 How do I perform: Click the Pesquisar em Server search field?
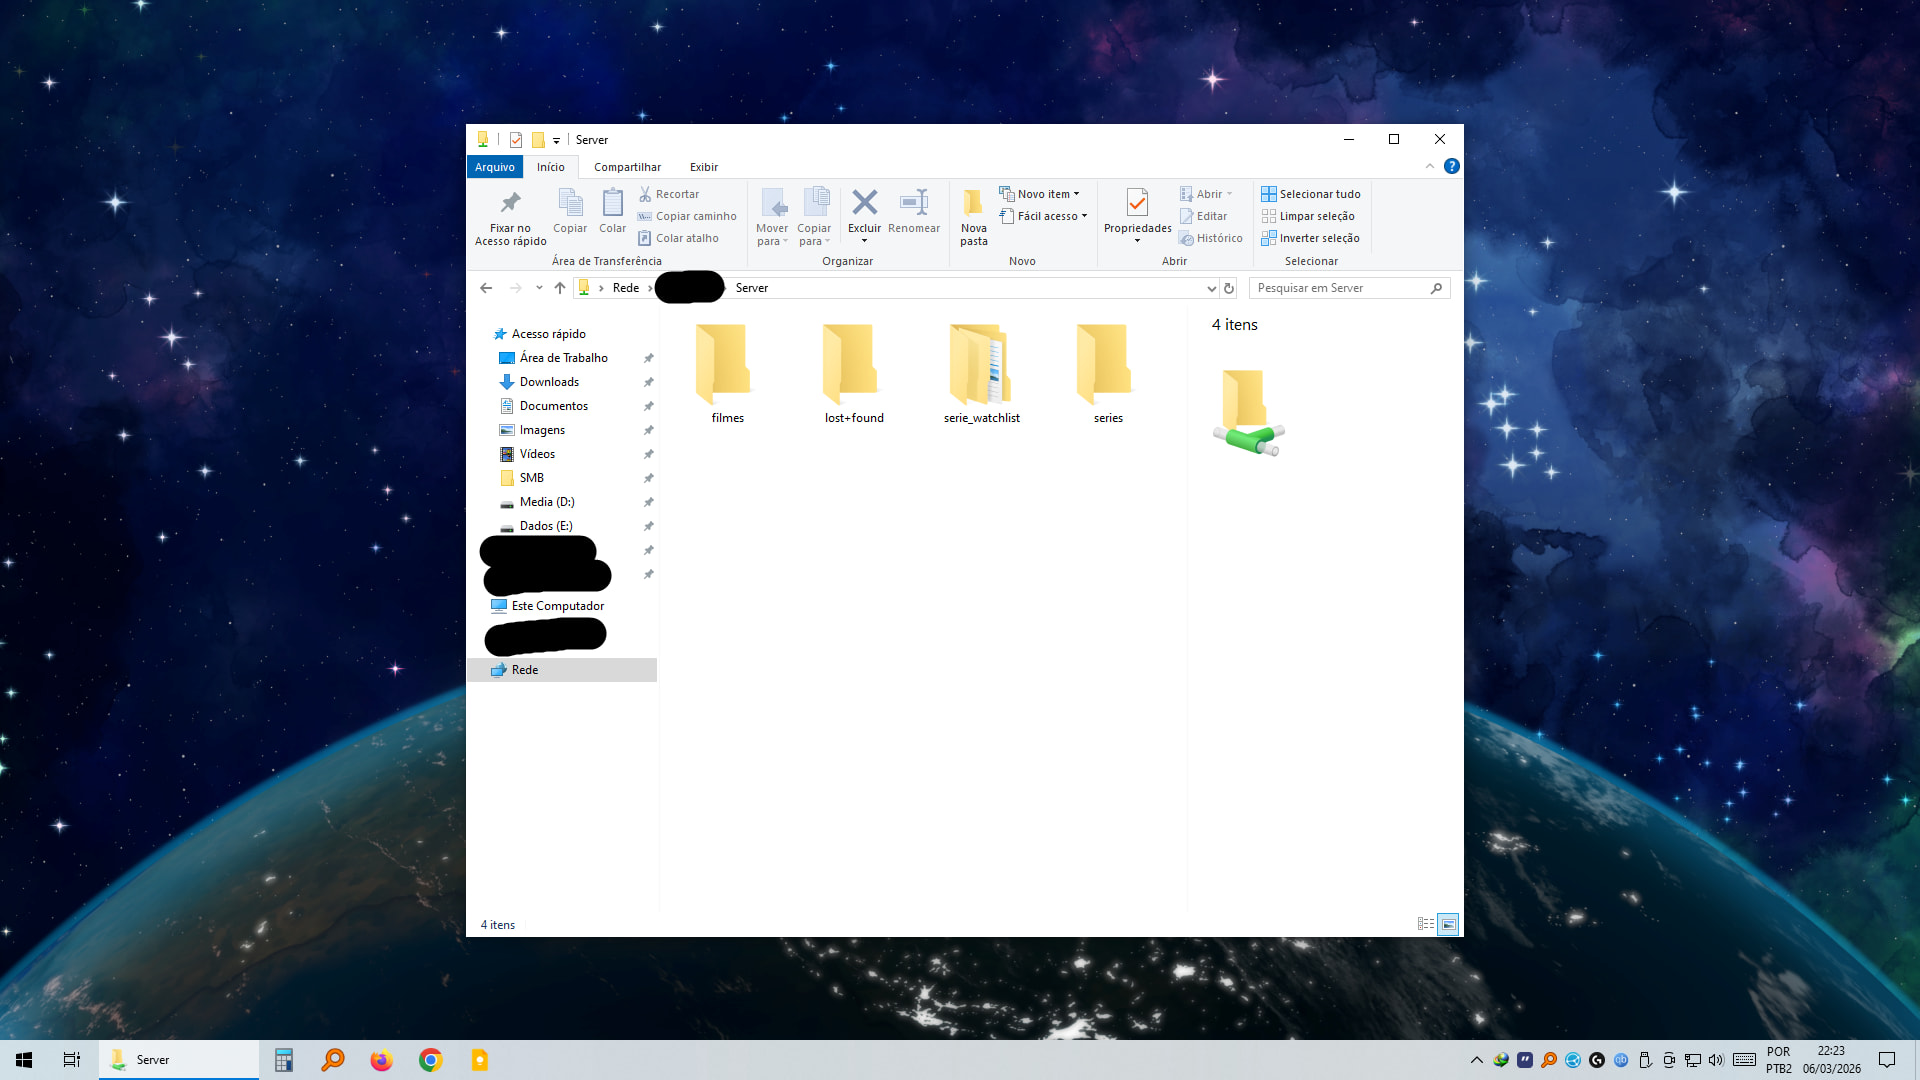coord(1340,288)
